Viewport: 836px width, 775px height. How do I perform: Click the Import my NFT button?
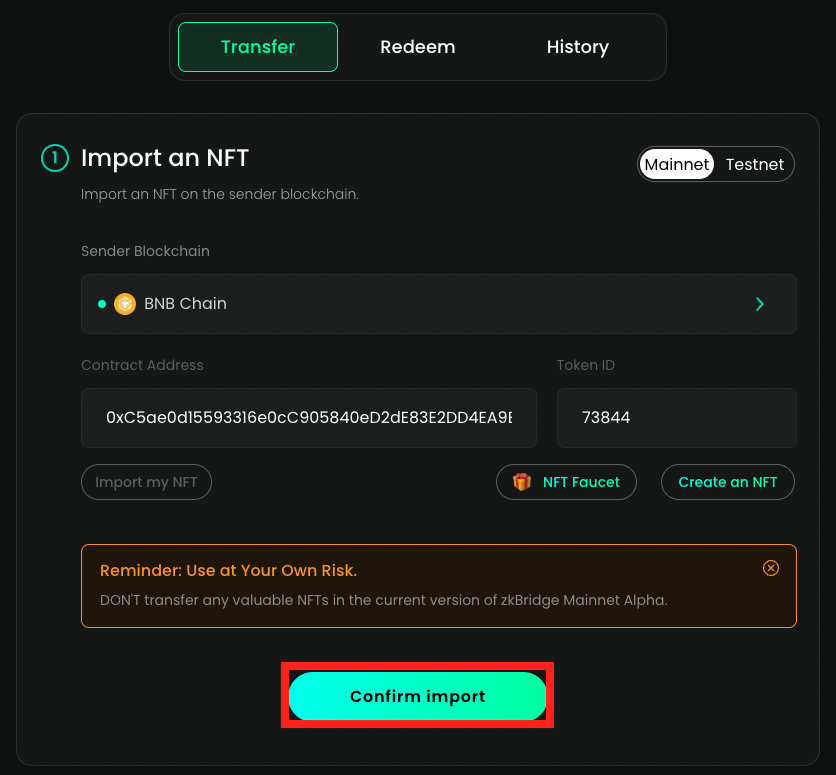(146, 482)
